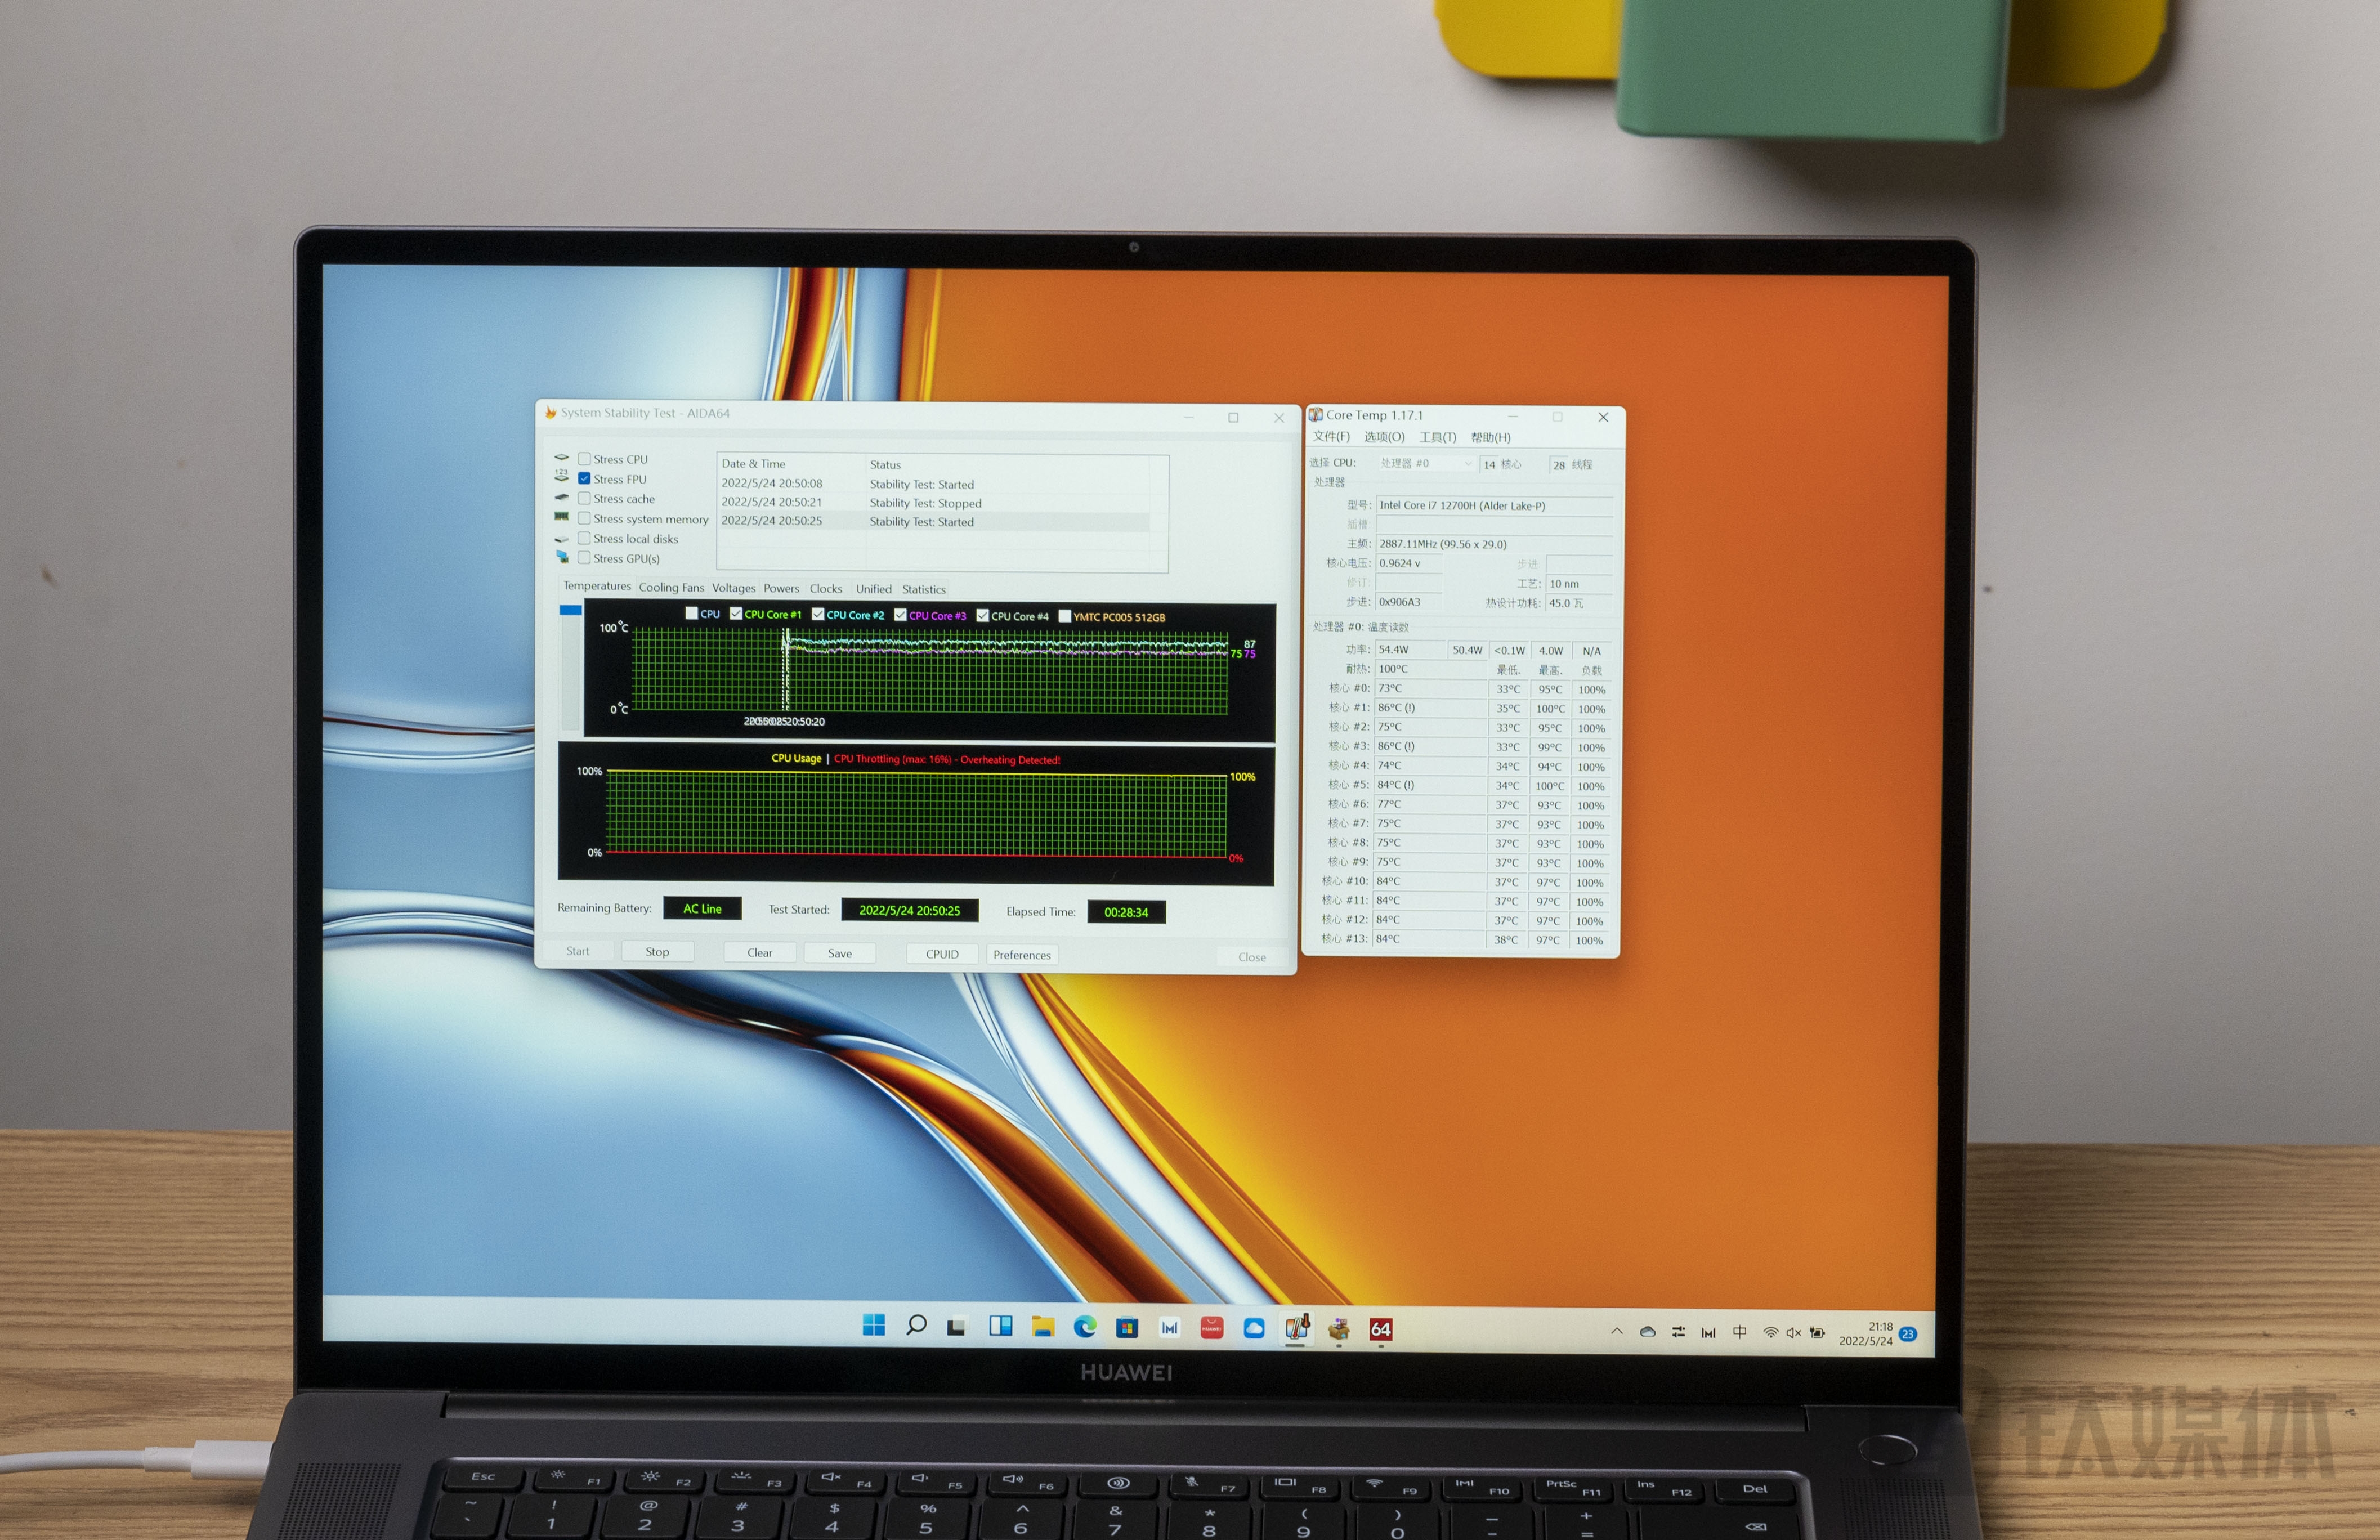Uncheck the Stress FPU option
The image size is (2380, 1540).
584,479
